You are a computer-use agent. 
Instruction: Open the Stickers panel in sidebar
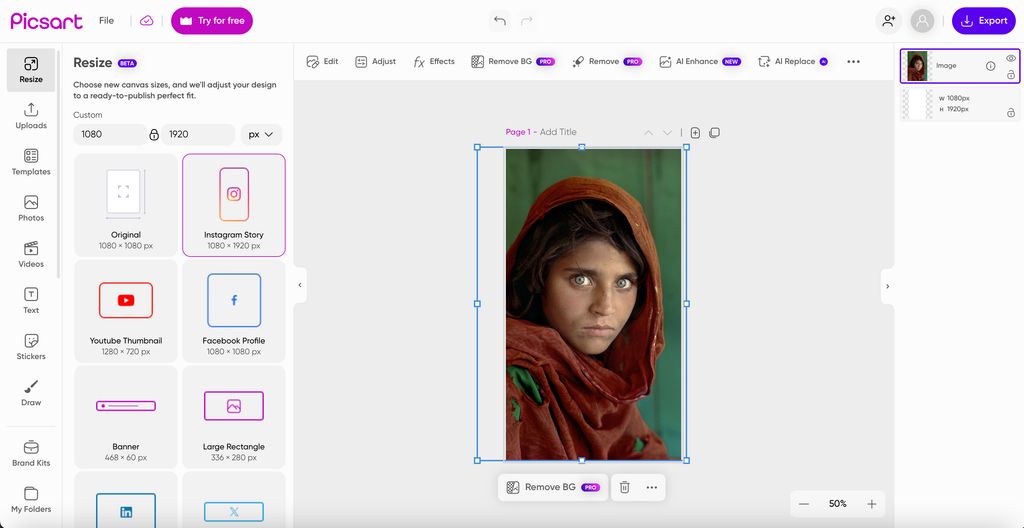pos(31,346)
